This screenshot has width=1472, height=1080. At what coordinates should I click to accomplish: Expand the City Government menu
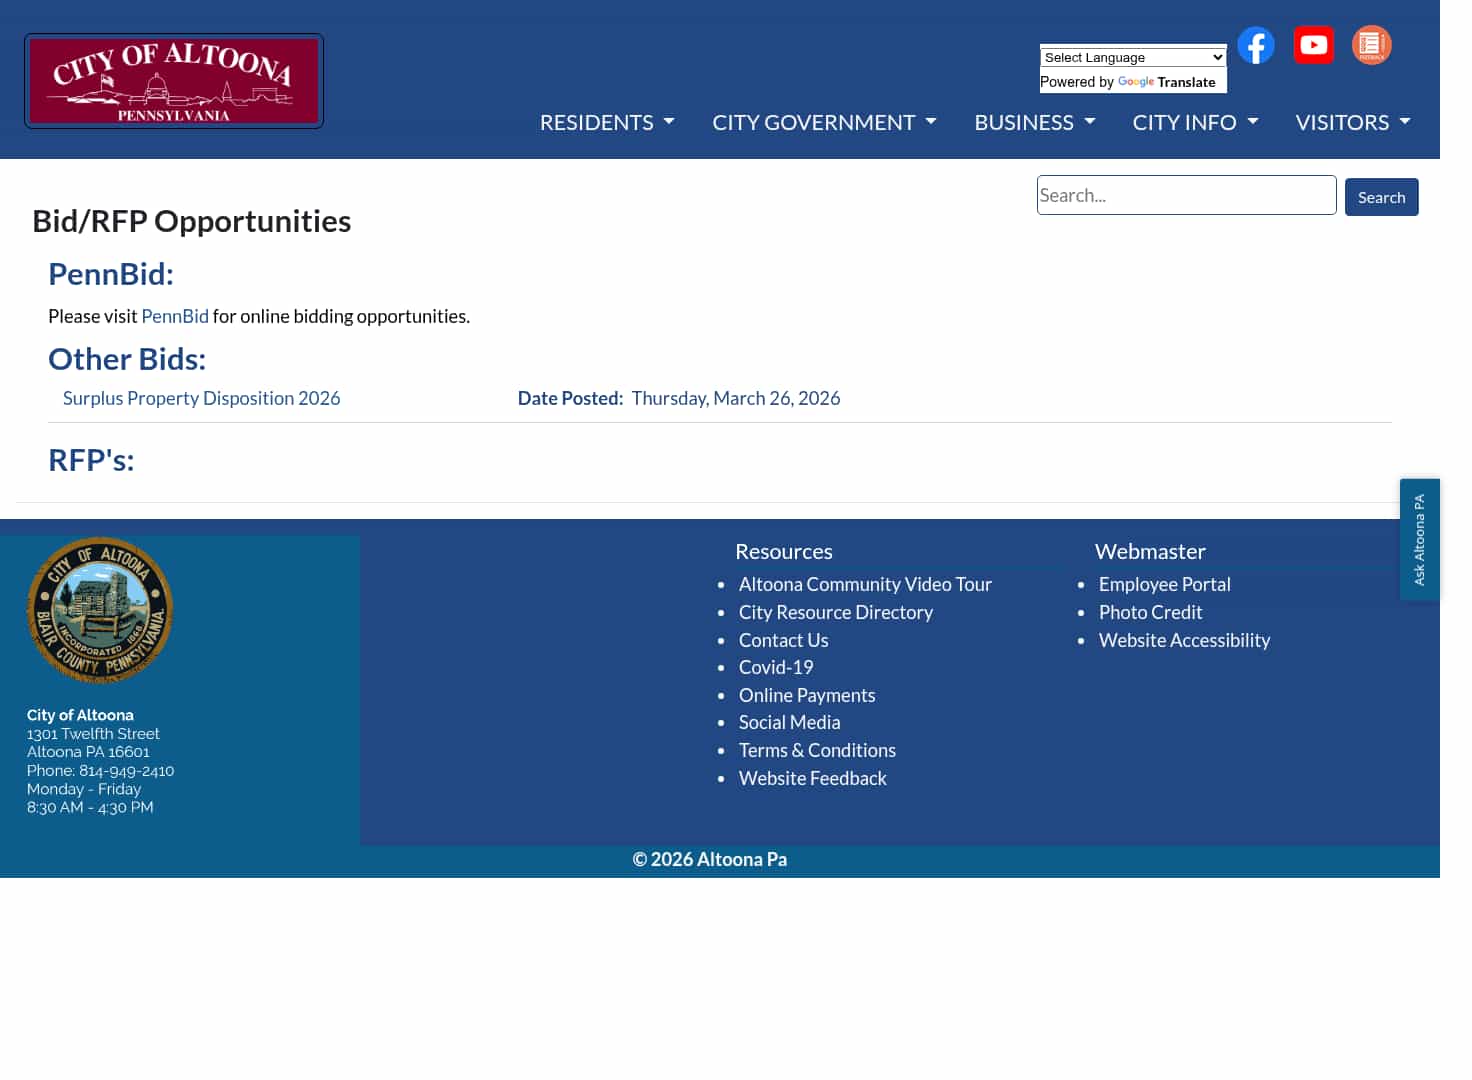(x=824, y=122)
